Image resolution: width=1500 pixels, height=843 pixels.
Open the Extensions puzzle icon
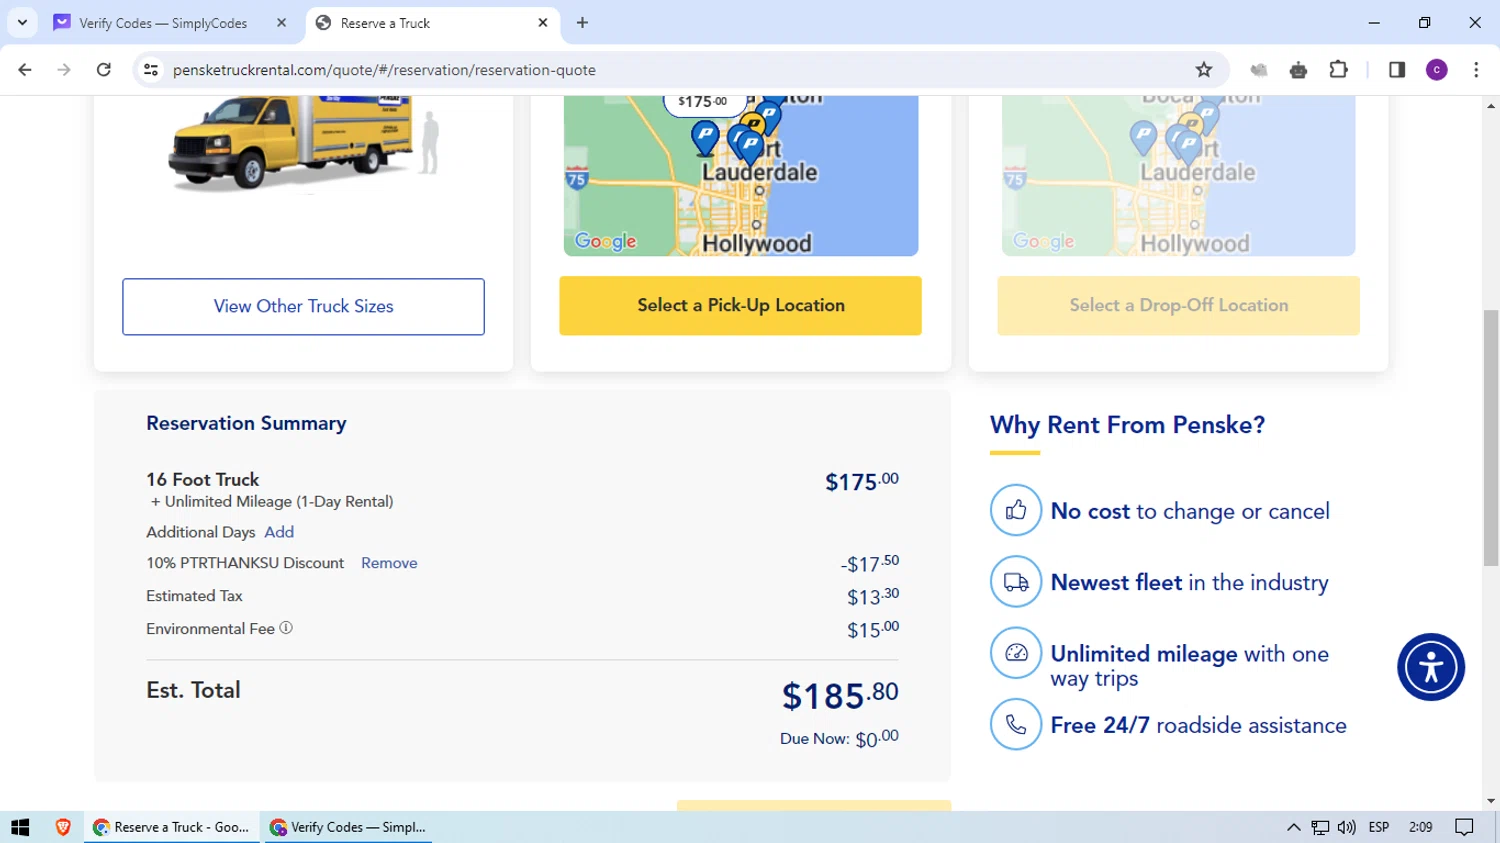[x=1338, y=70]
